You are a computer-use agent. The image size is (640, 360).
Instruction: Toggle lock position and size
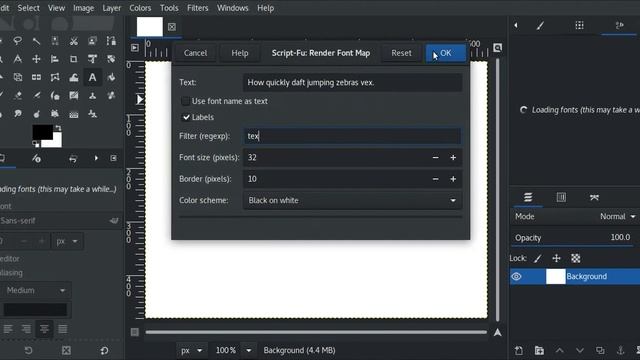pyautogui.click(x=556, y=258)
